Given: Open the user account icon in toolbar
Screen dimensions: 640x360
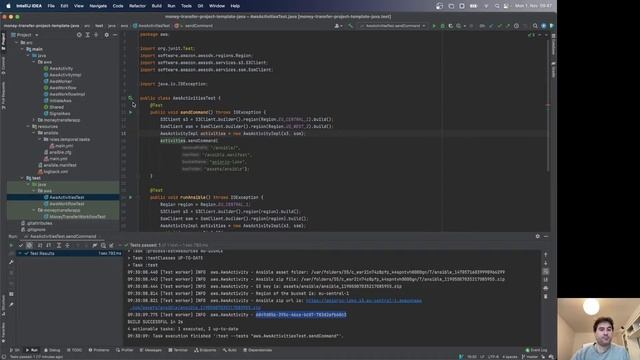Looking at the screenshot, I should (x=338, y=26).
